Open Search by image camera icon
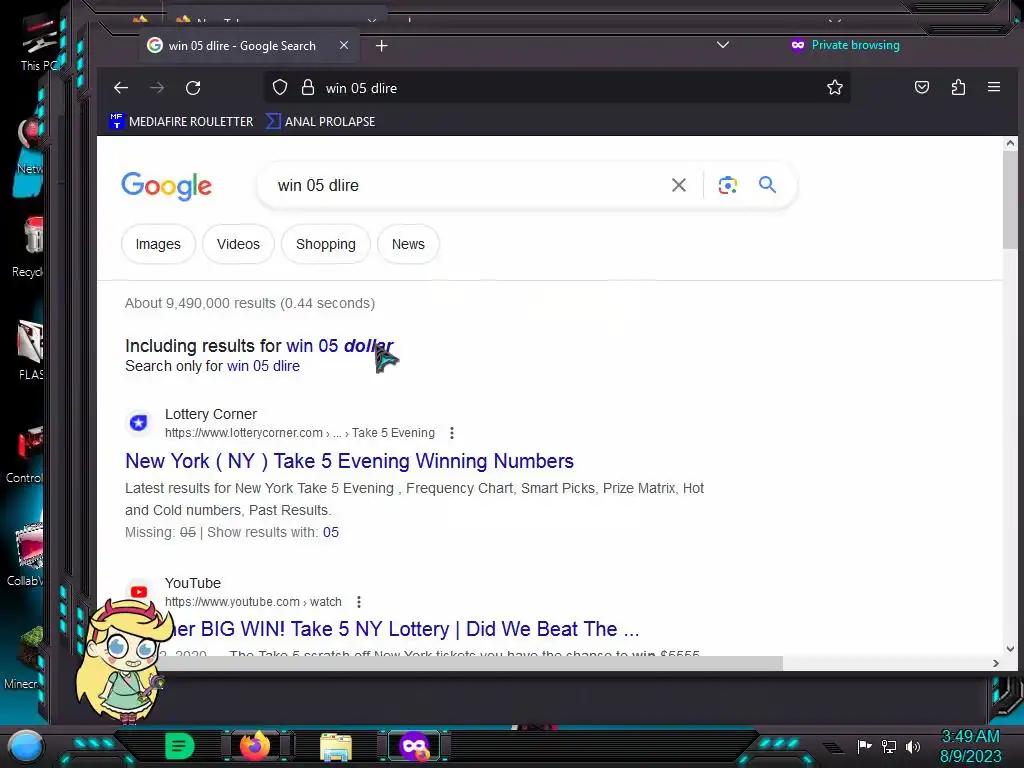Screen dimensions: 1024x768 (x=728, y=185)
